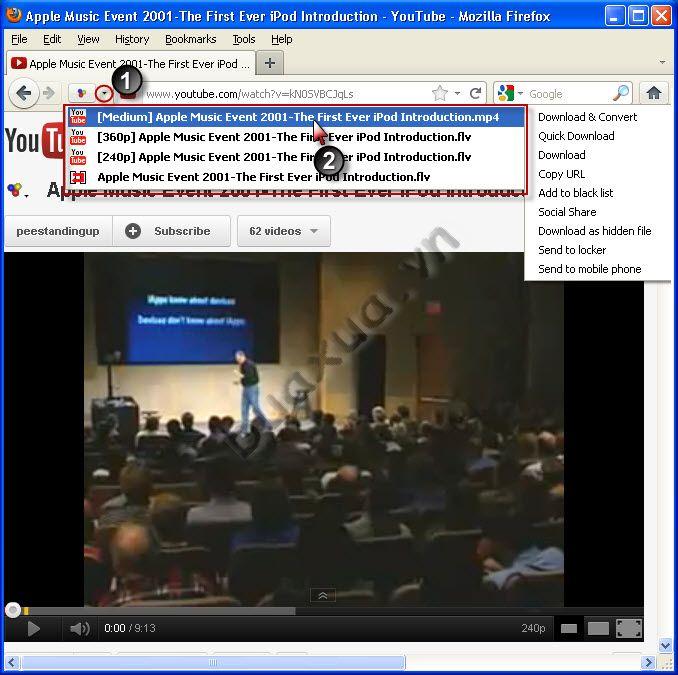Open the Tools menu

click(244, 39)
